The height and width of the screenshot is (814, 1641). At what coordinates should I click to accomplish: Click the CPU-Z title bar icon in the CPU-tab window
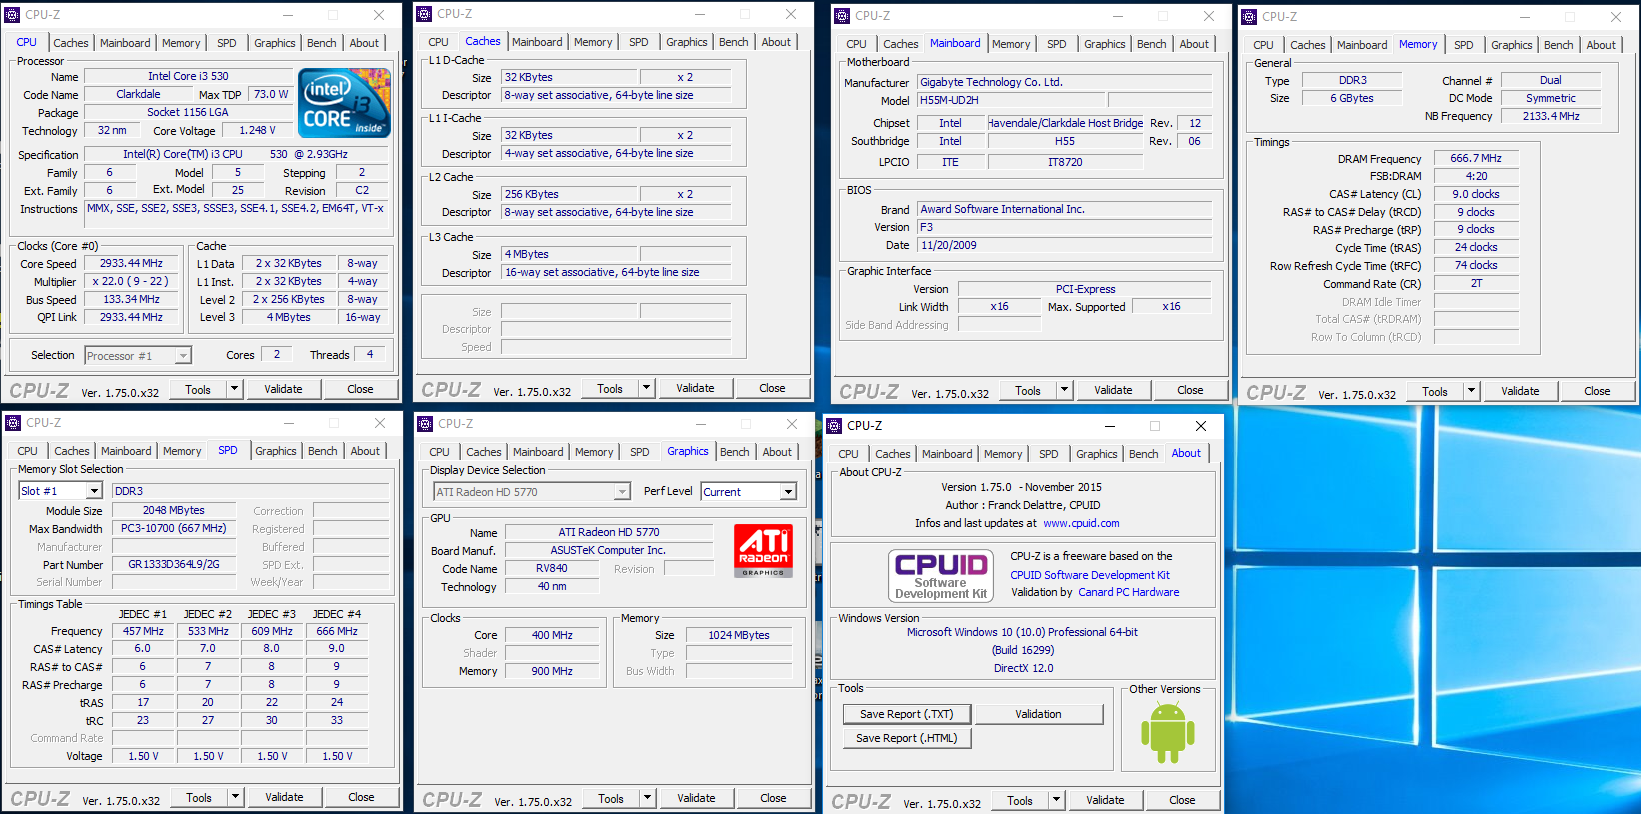13,15
